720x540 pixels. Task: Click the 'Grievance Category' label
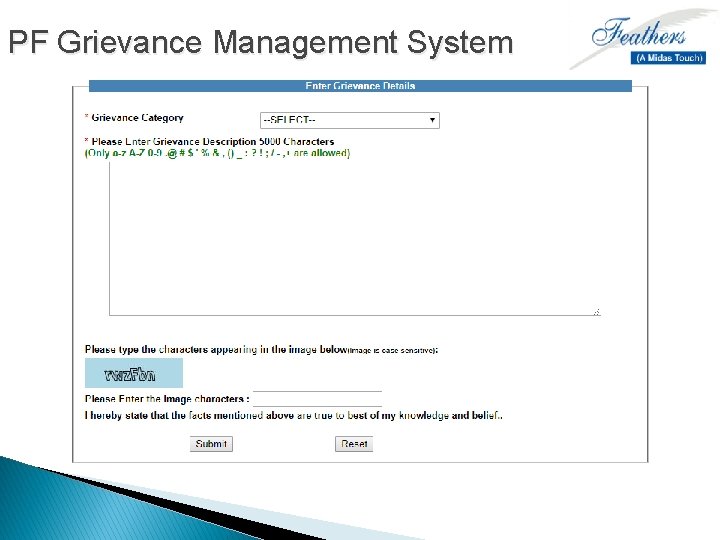(x=137, y=118)
